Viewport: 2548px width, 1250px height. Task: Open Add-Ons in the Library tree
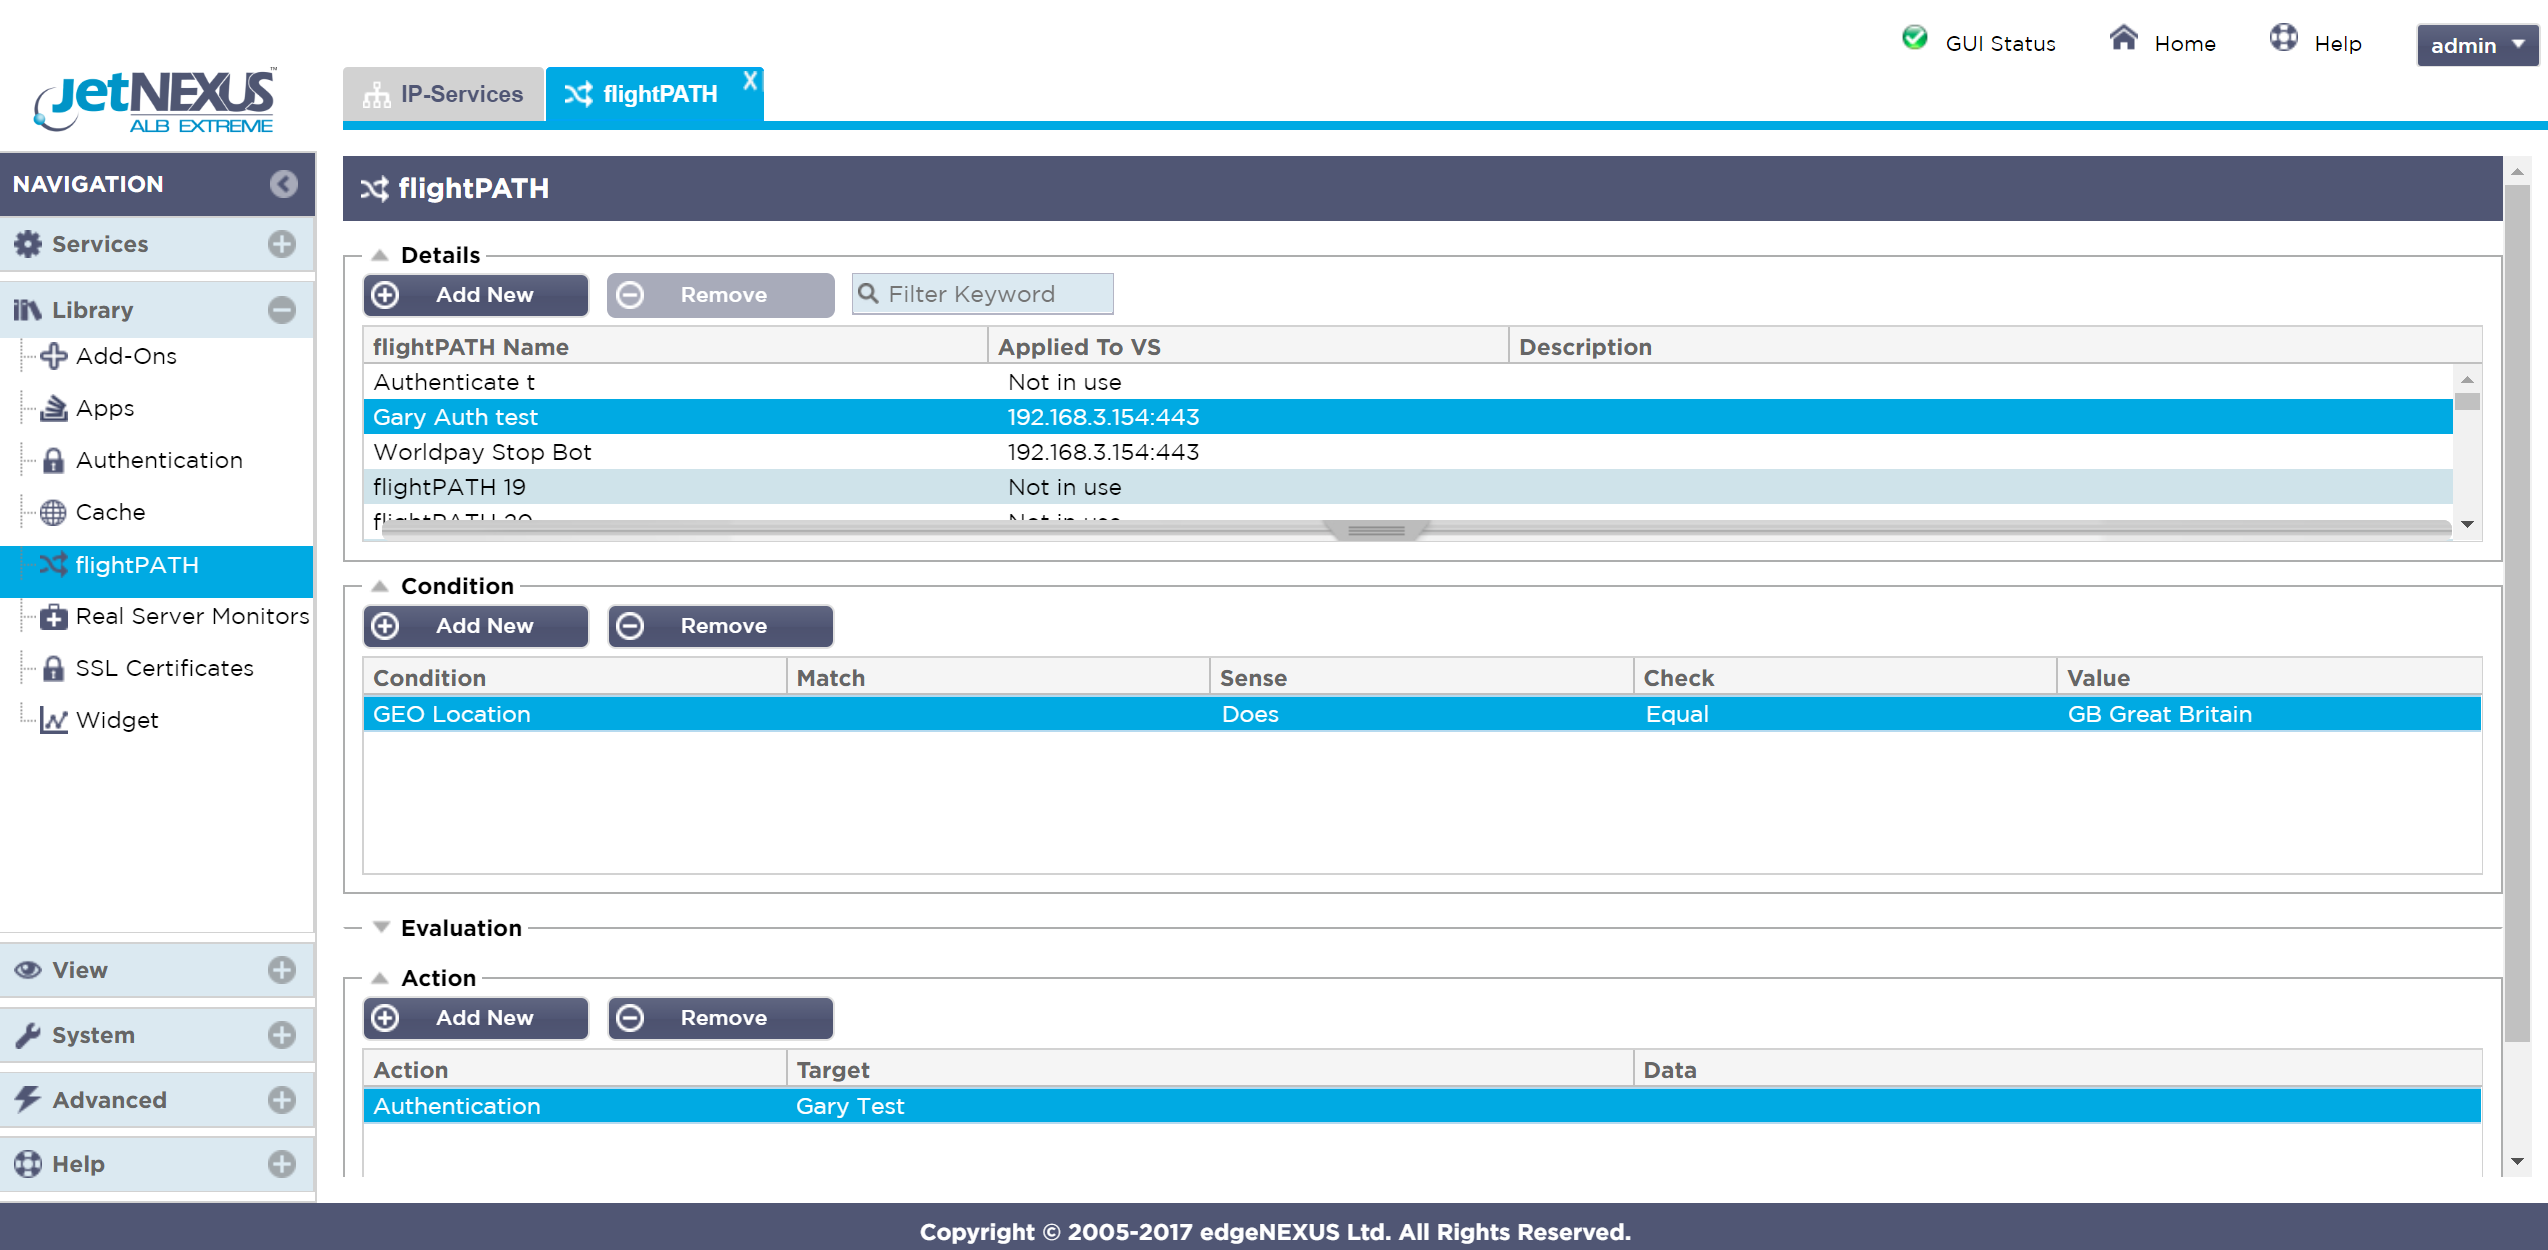[x=126, y=356]
